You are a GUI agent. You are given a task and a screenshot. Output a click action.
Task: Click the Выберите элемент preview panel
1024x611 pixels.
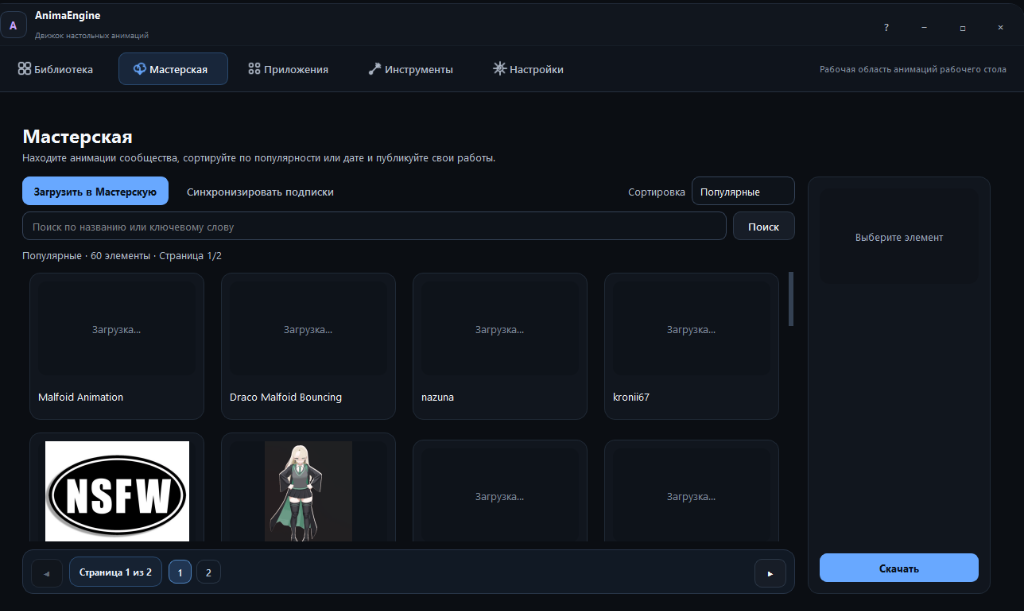click(x=899, y=237)
